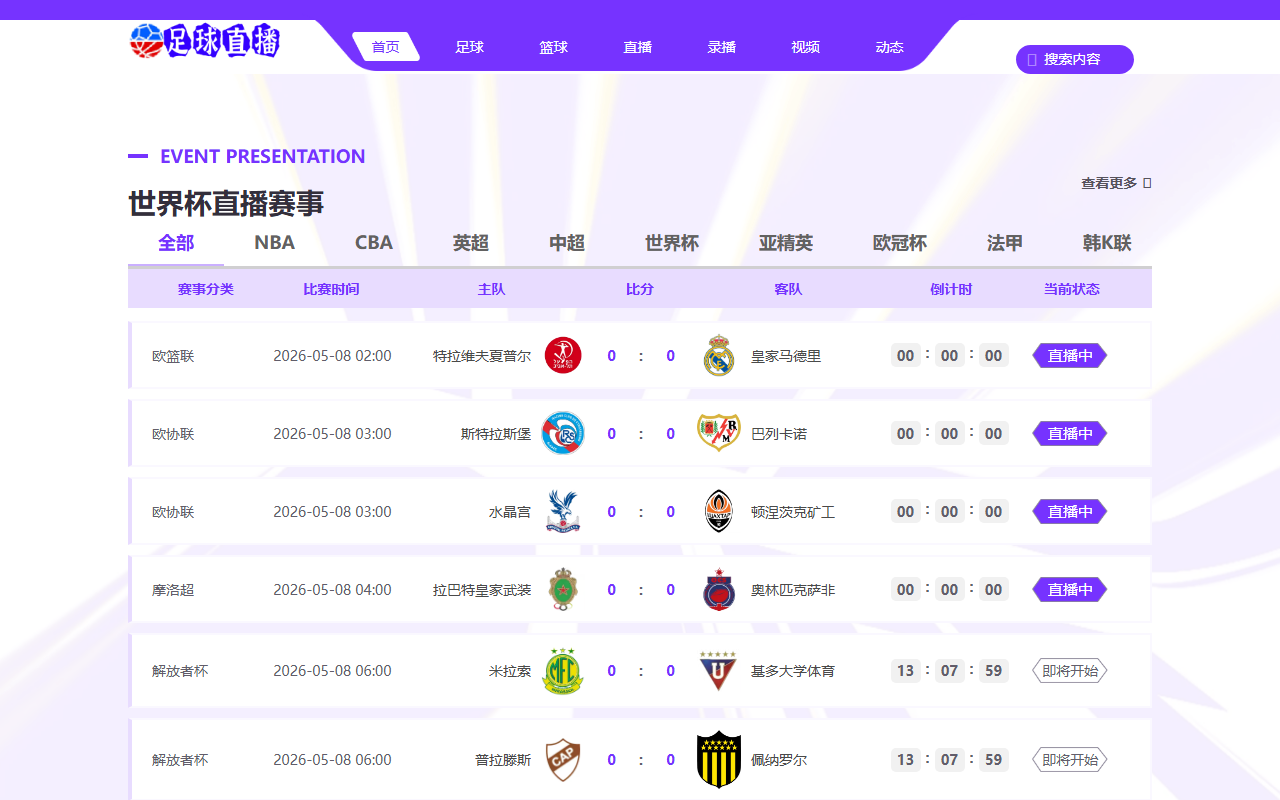Viewport: 1280px width, 800px height.
Task: Select the NBA league tab
Action: pyautogui.click(x=274, y=243)
